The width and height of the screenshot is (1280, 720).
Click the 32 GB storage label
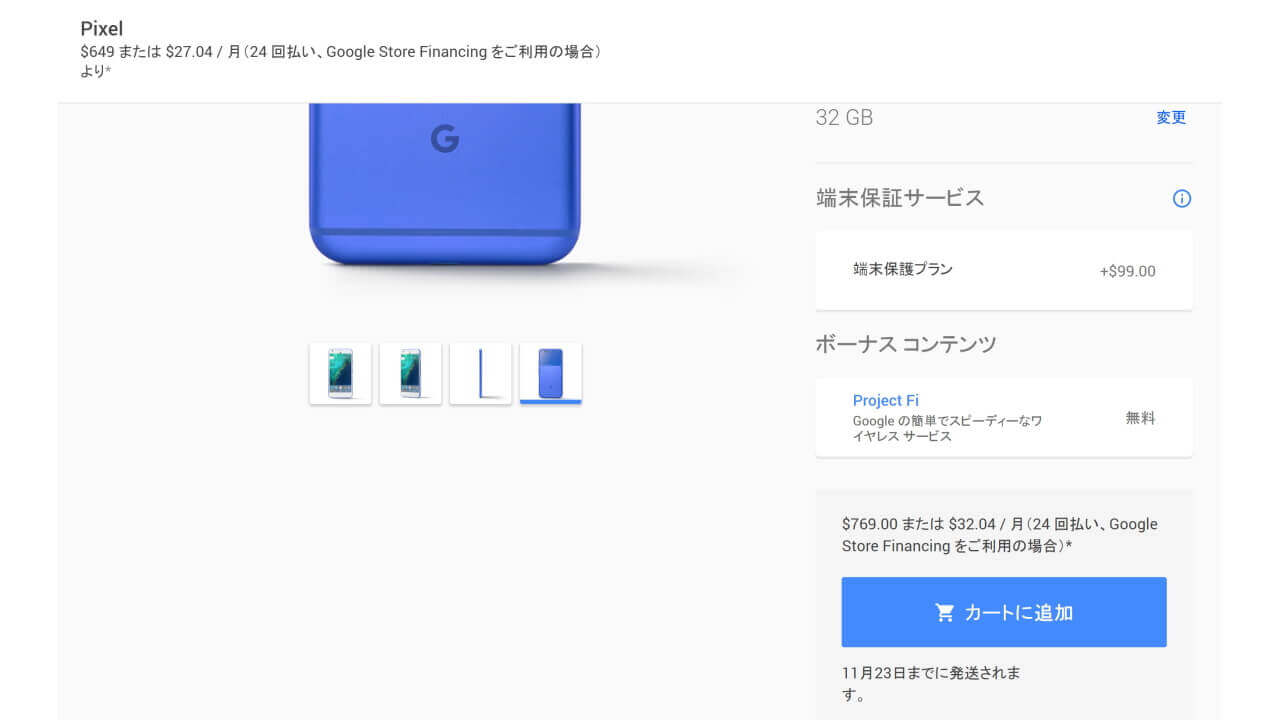(843, 117)
